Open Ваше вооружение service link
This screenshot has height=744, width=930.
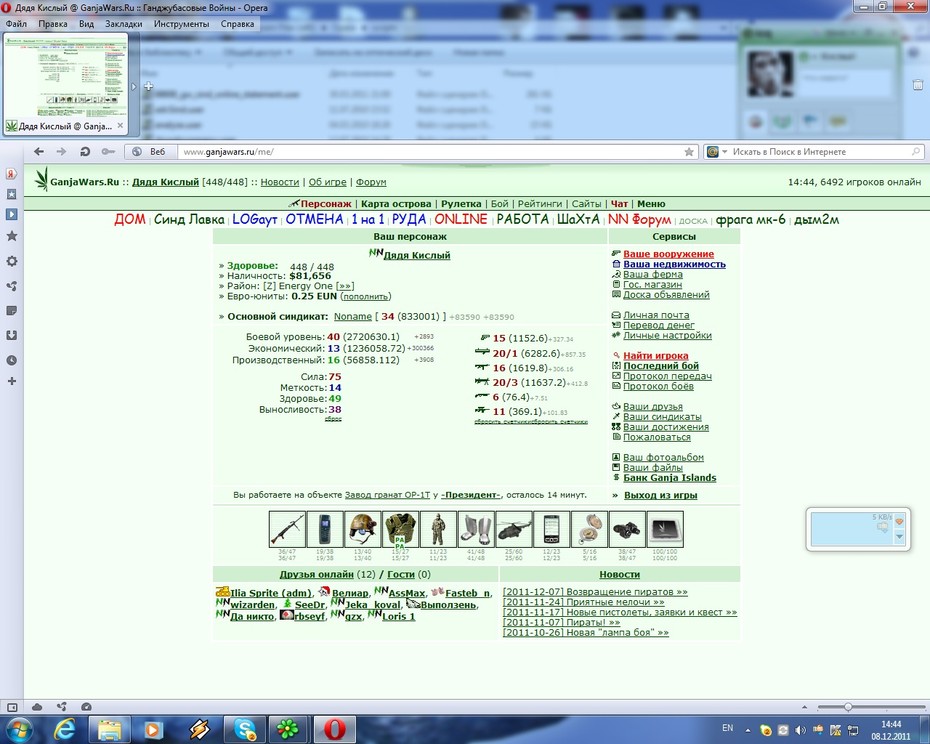point(668,254)
